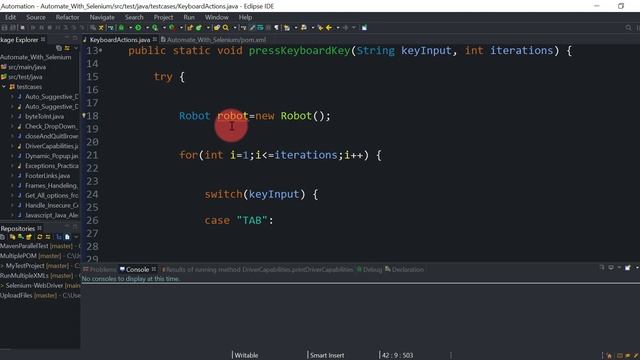
Task: Open the Help menu
Action: 245,17
